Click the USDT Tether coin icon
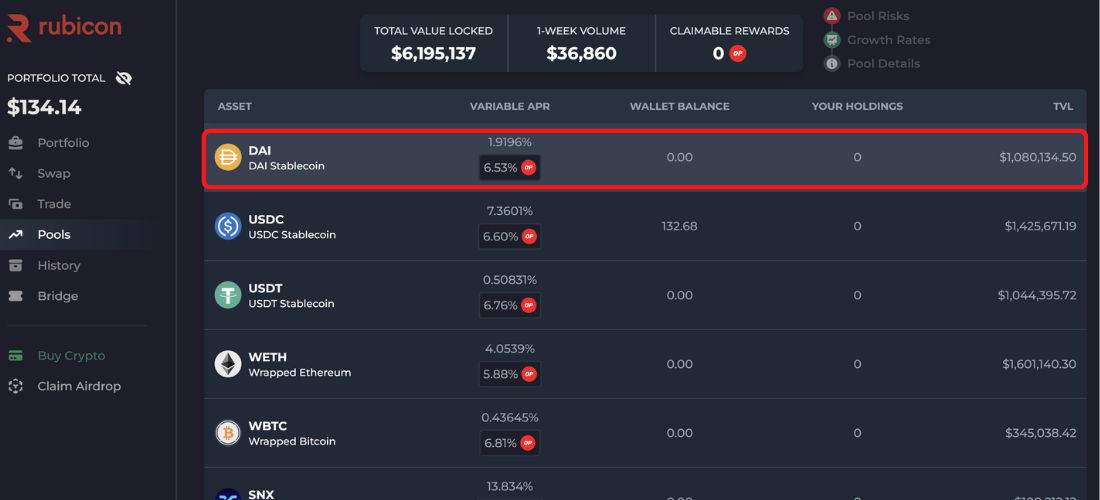This screenshot has height=500, width=1100. pos(228,295)
